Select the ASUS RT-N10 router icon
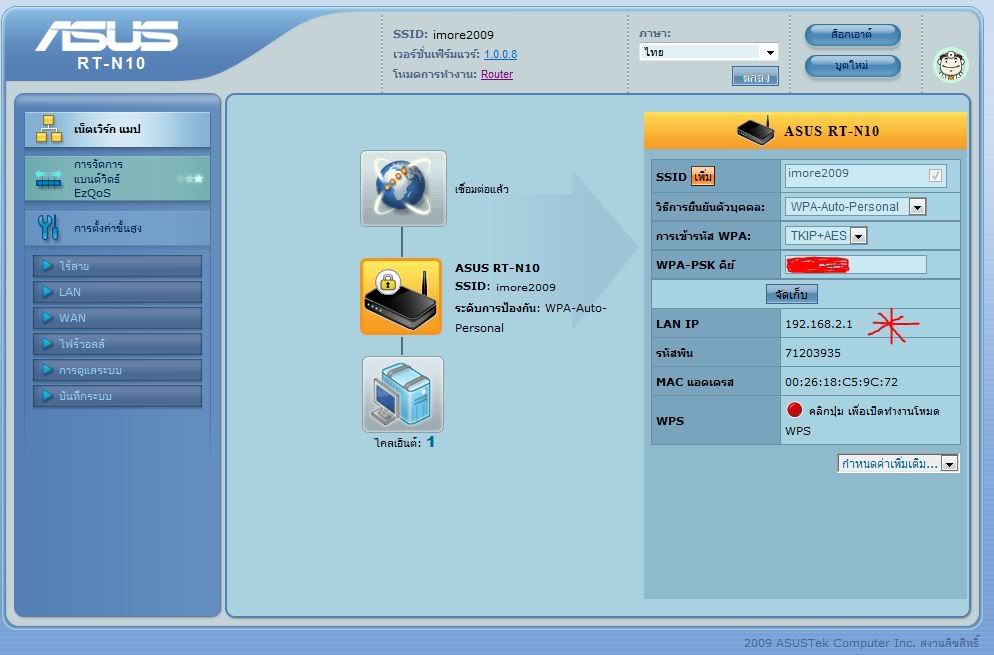The height and width of the screenshot is (655, 994). [401, 297]
